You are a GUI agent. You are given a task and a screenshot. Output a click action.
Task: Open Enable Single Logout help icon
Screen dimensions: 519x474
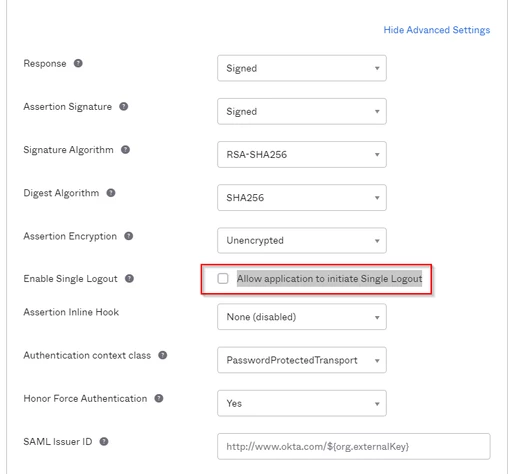click(129, 278)
